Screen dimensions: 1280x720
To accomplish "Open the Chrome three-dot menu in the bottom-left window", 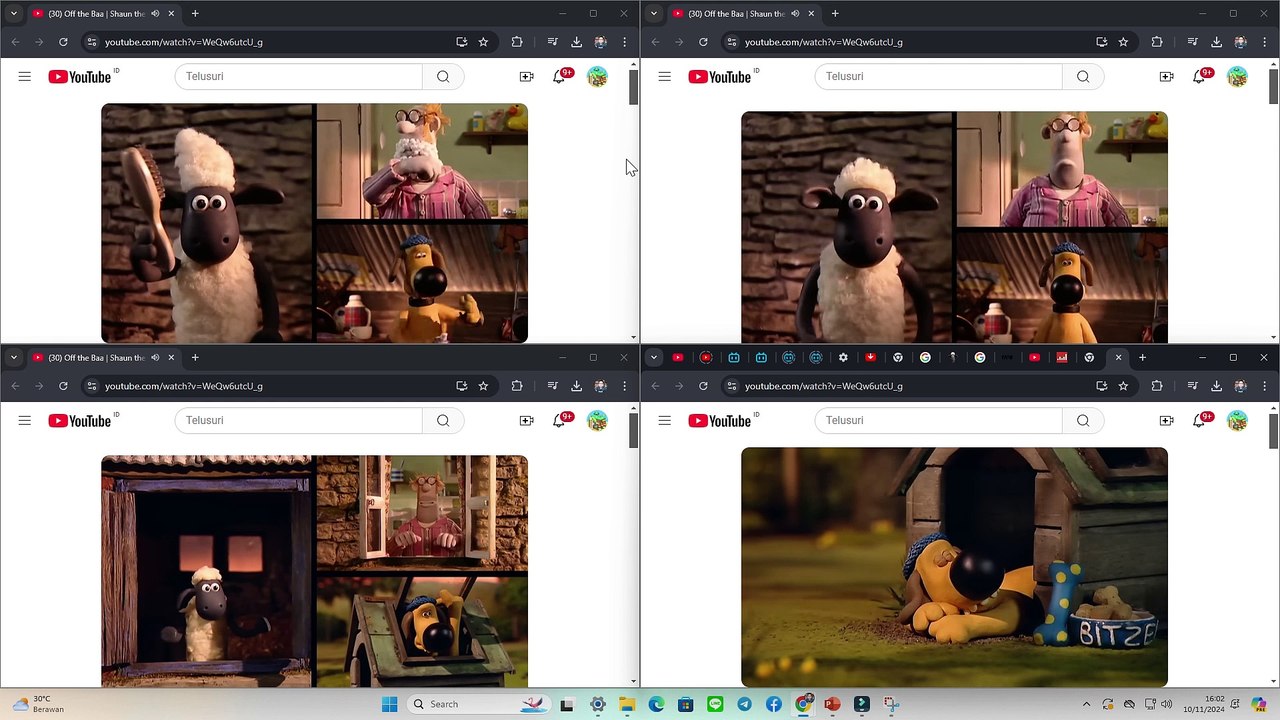I will tap(625, 386).
